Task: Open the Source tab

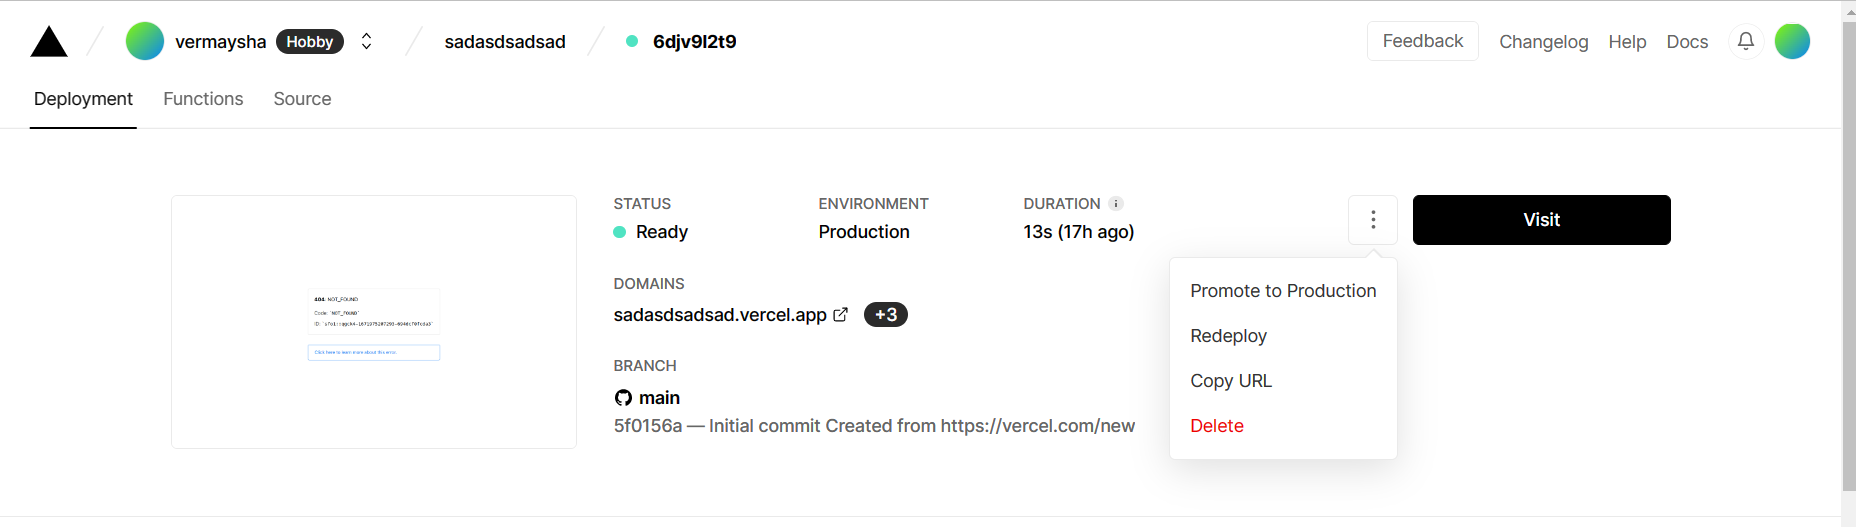Action: pos(302,99)
